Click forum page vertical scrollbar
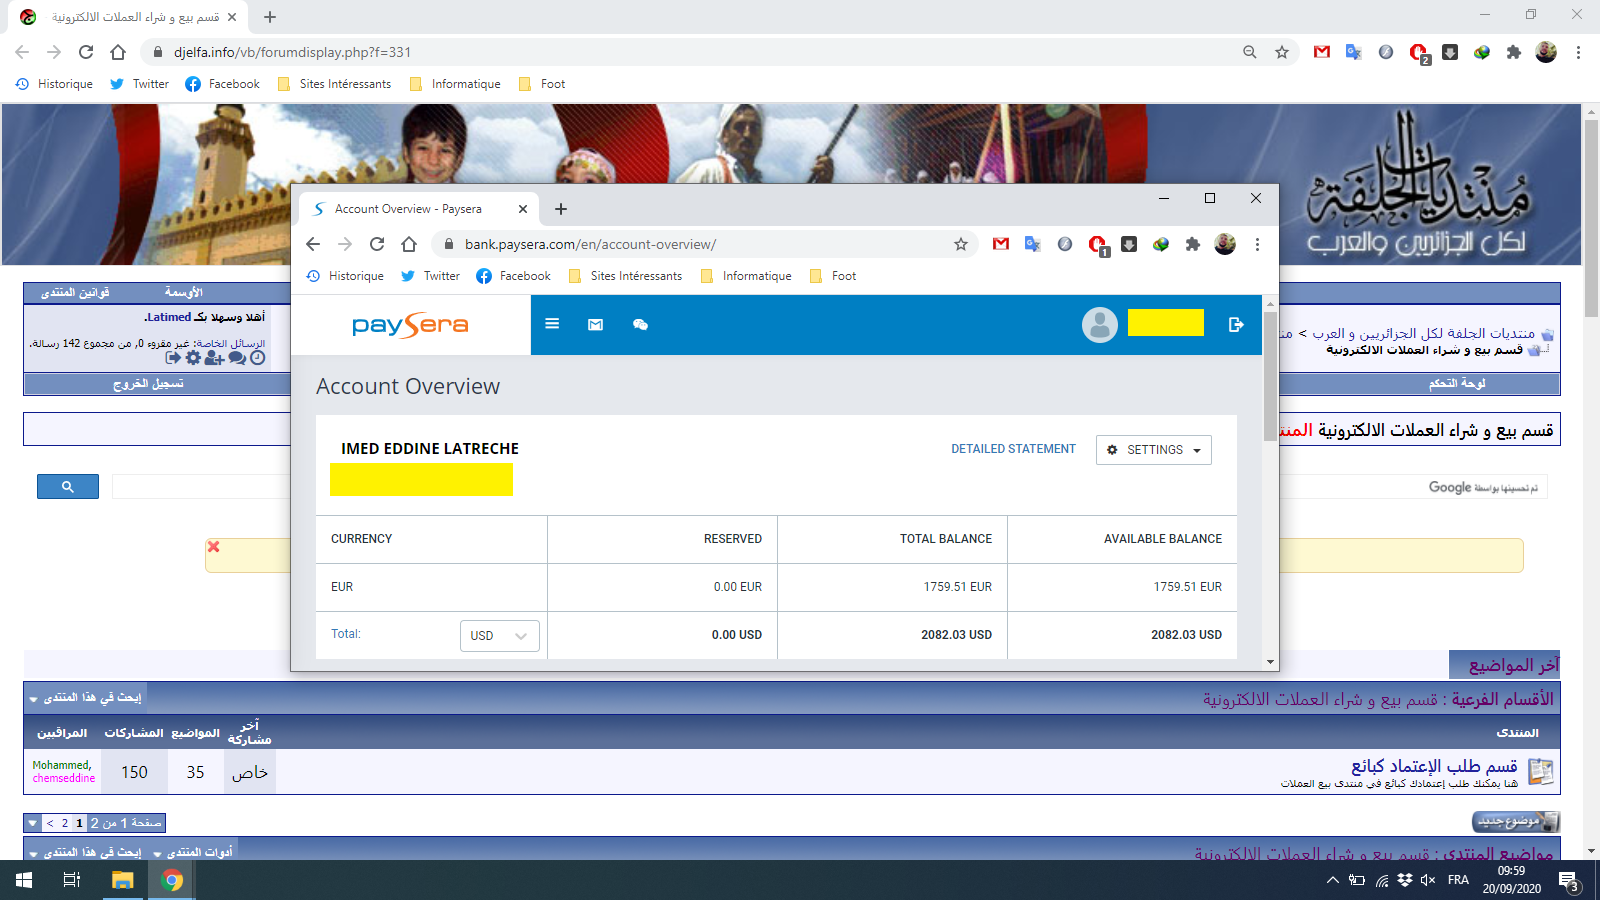This screenshot has width=1600, height=900. tap(1591, 218)
